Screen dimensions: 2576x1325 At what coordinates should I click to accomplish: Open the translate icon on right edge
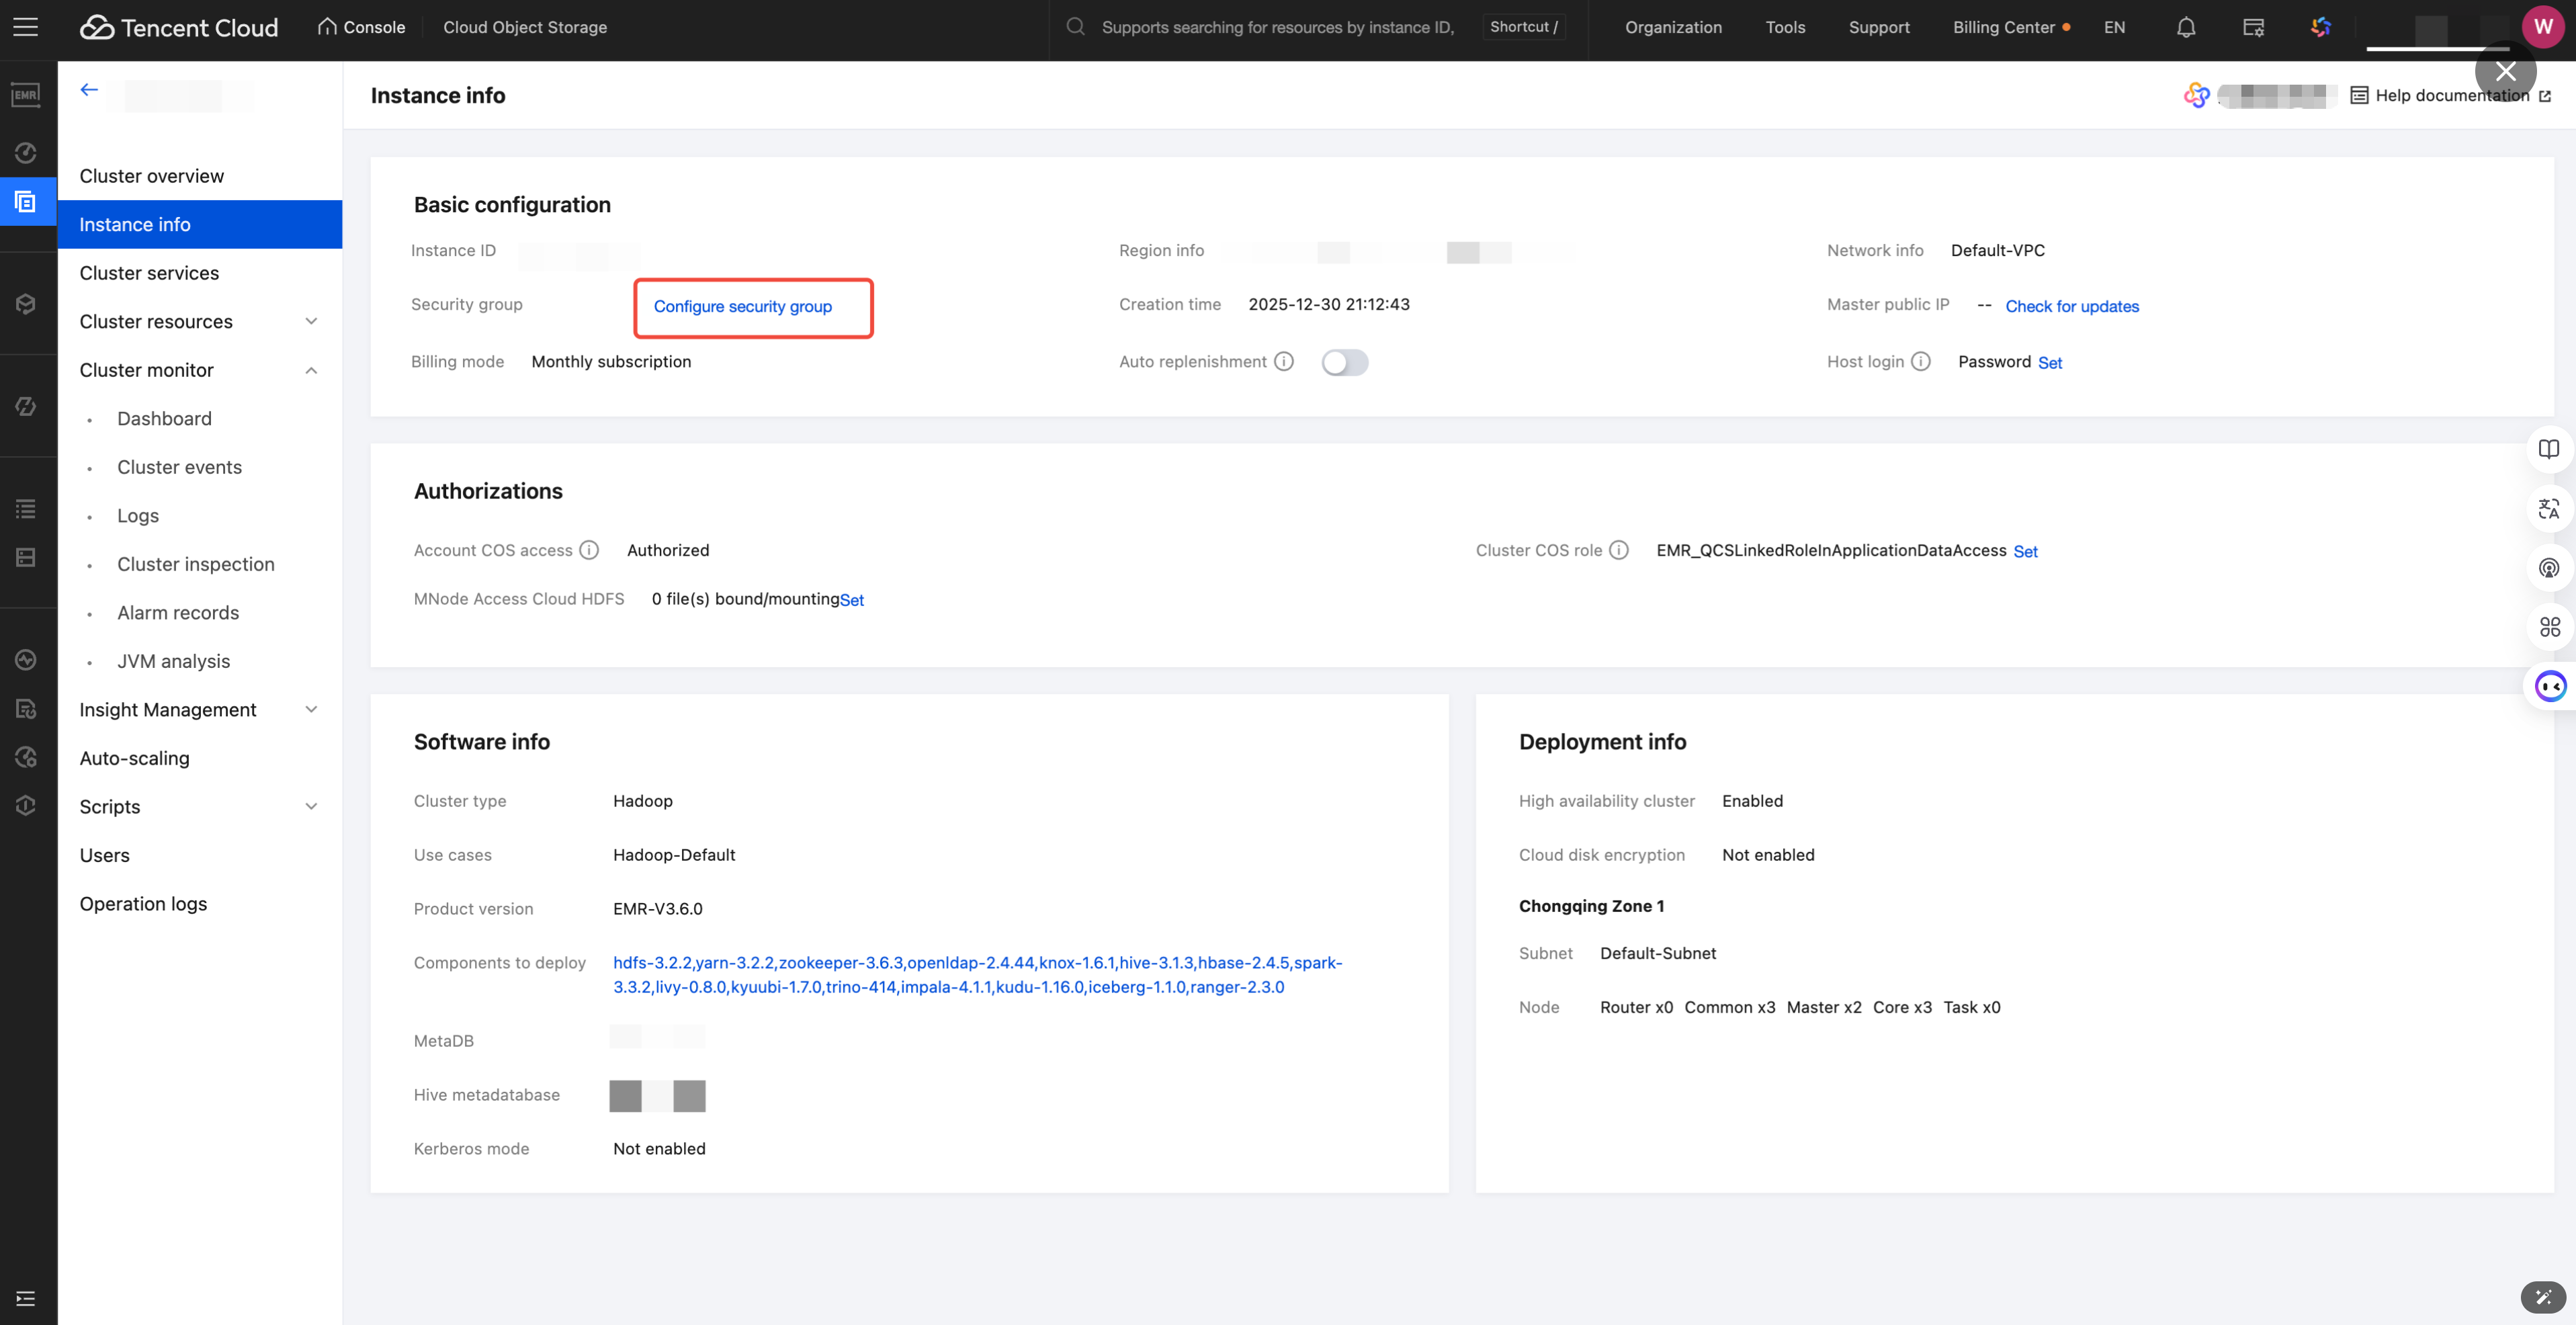(x=2549, y=509)
